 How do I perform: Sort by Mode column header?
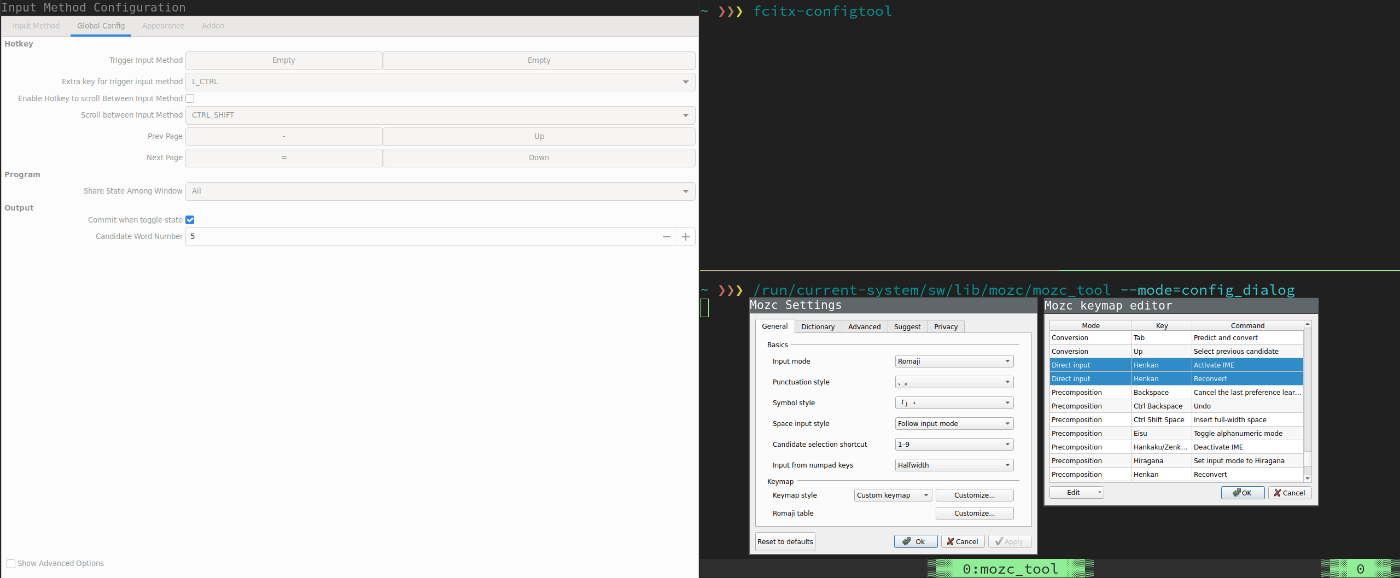click(1090, 325)
